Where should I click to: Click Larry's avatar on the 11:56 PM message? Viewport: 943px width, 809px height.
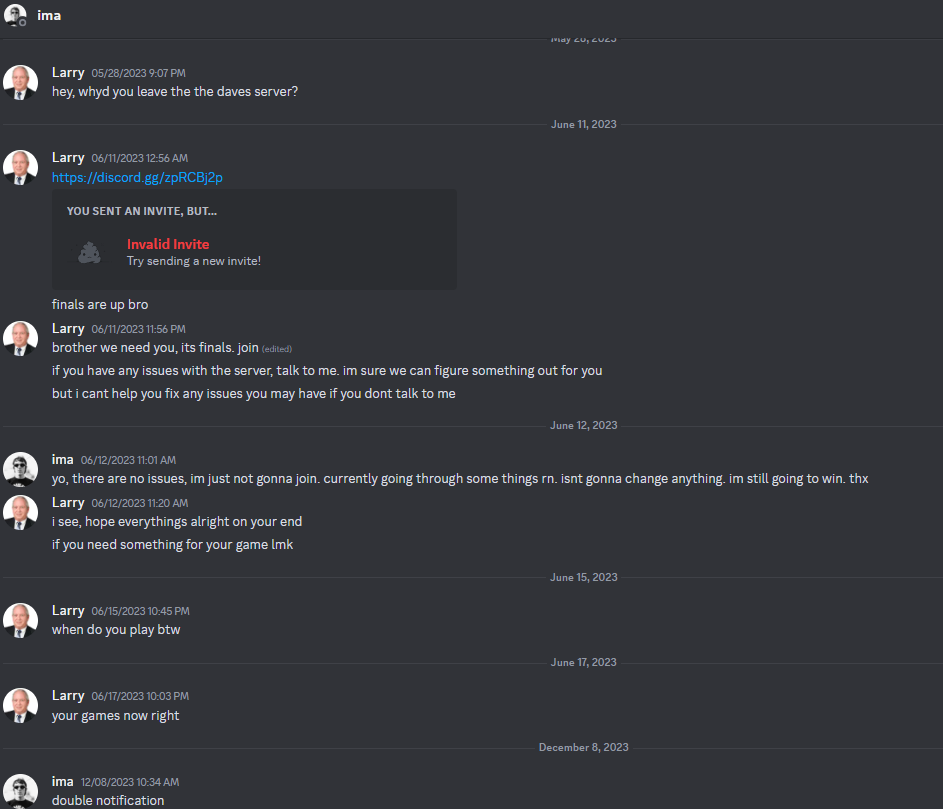click(x=21, y=338)
